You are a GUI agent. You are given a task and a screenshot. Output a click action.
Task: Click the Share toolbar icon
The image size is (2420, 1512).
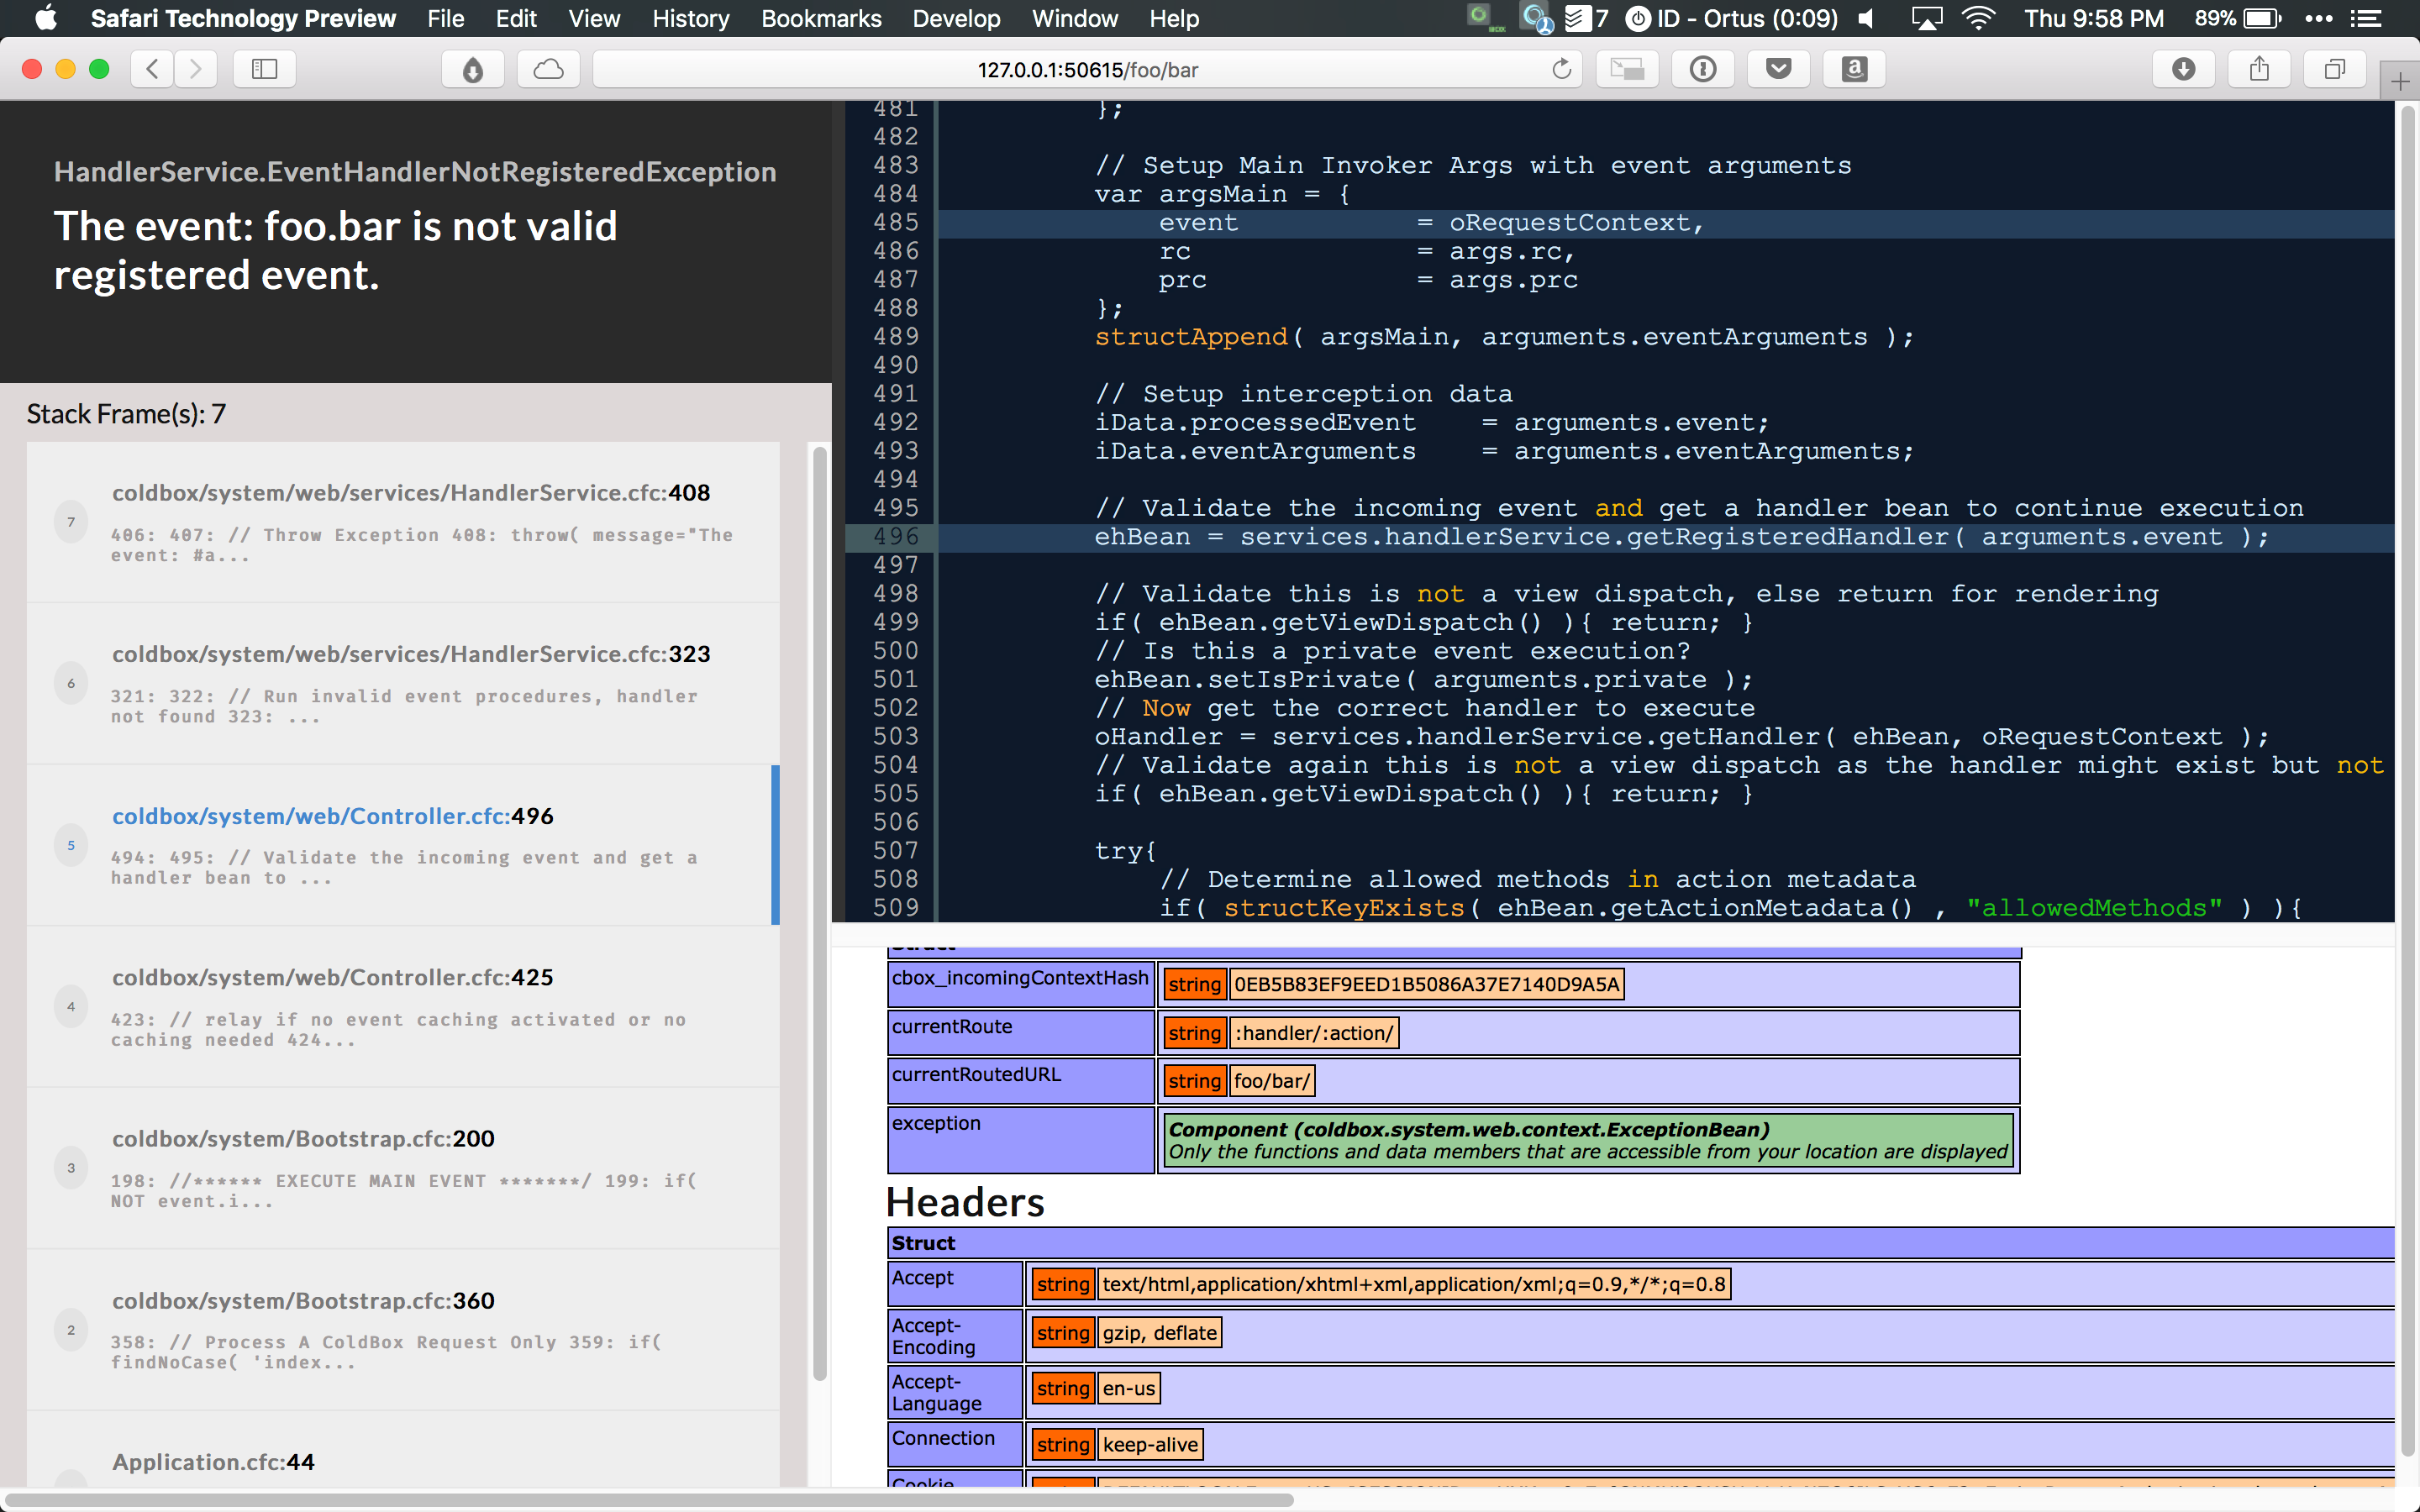click(x=2259, y=69)
